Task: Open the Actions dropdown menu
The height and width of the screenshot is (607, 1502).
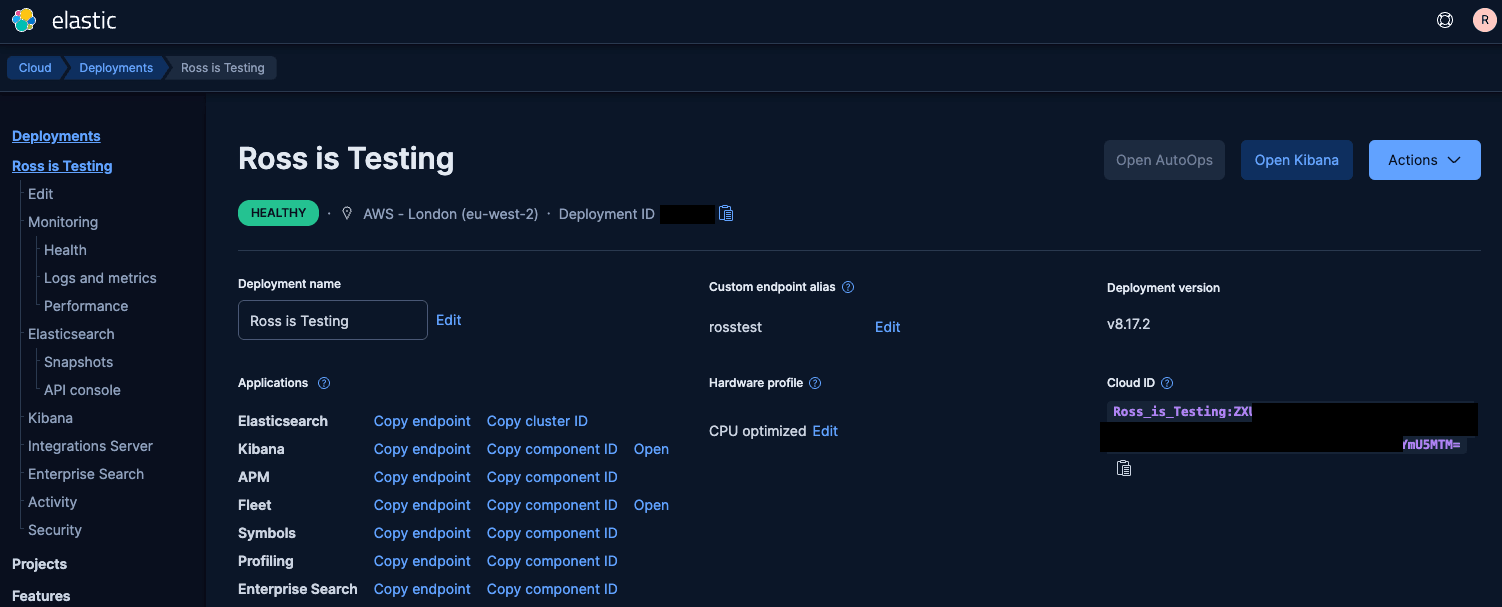Action: [x=1424, y=159]
